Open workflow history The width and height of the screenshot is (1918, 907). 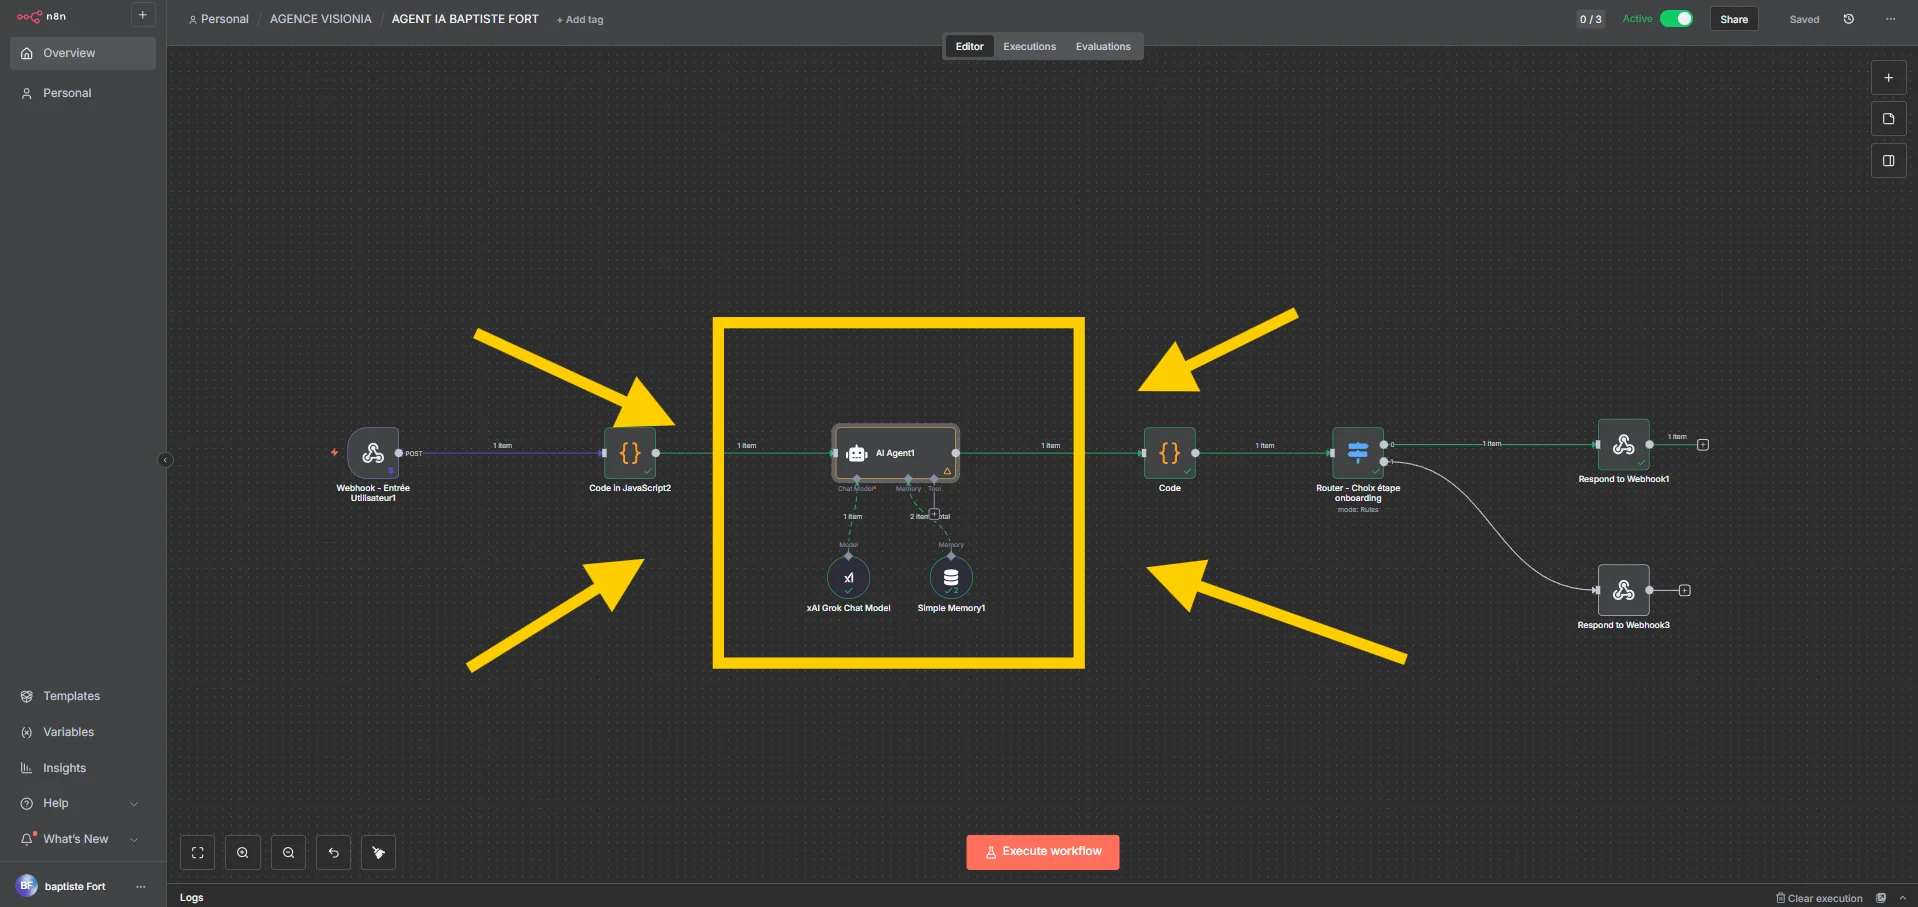[1849, 19]
